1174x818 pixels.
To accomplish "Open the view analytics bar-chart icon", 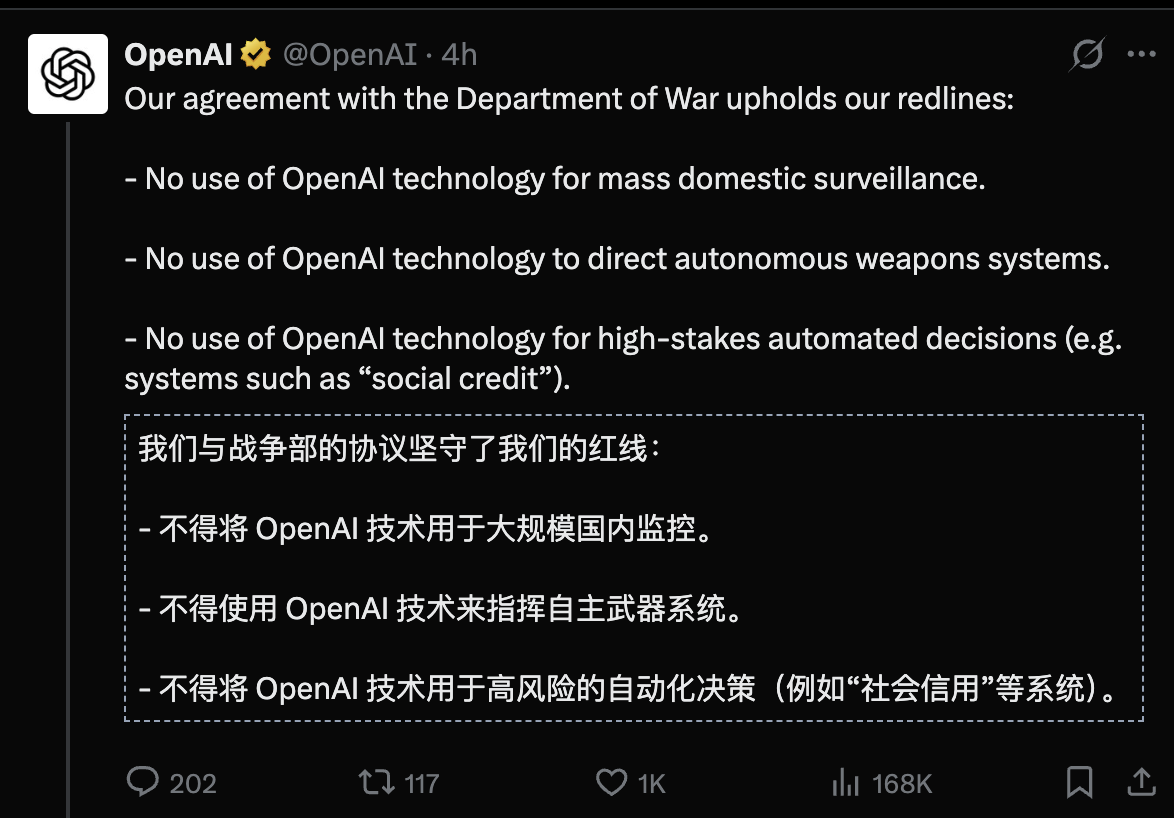I will [846, 782].
